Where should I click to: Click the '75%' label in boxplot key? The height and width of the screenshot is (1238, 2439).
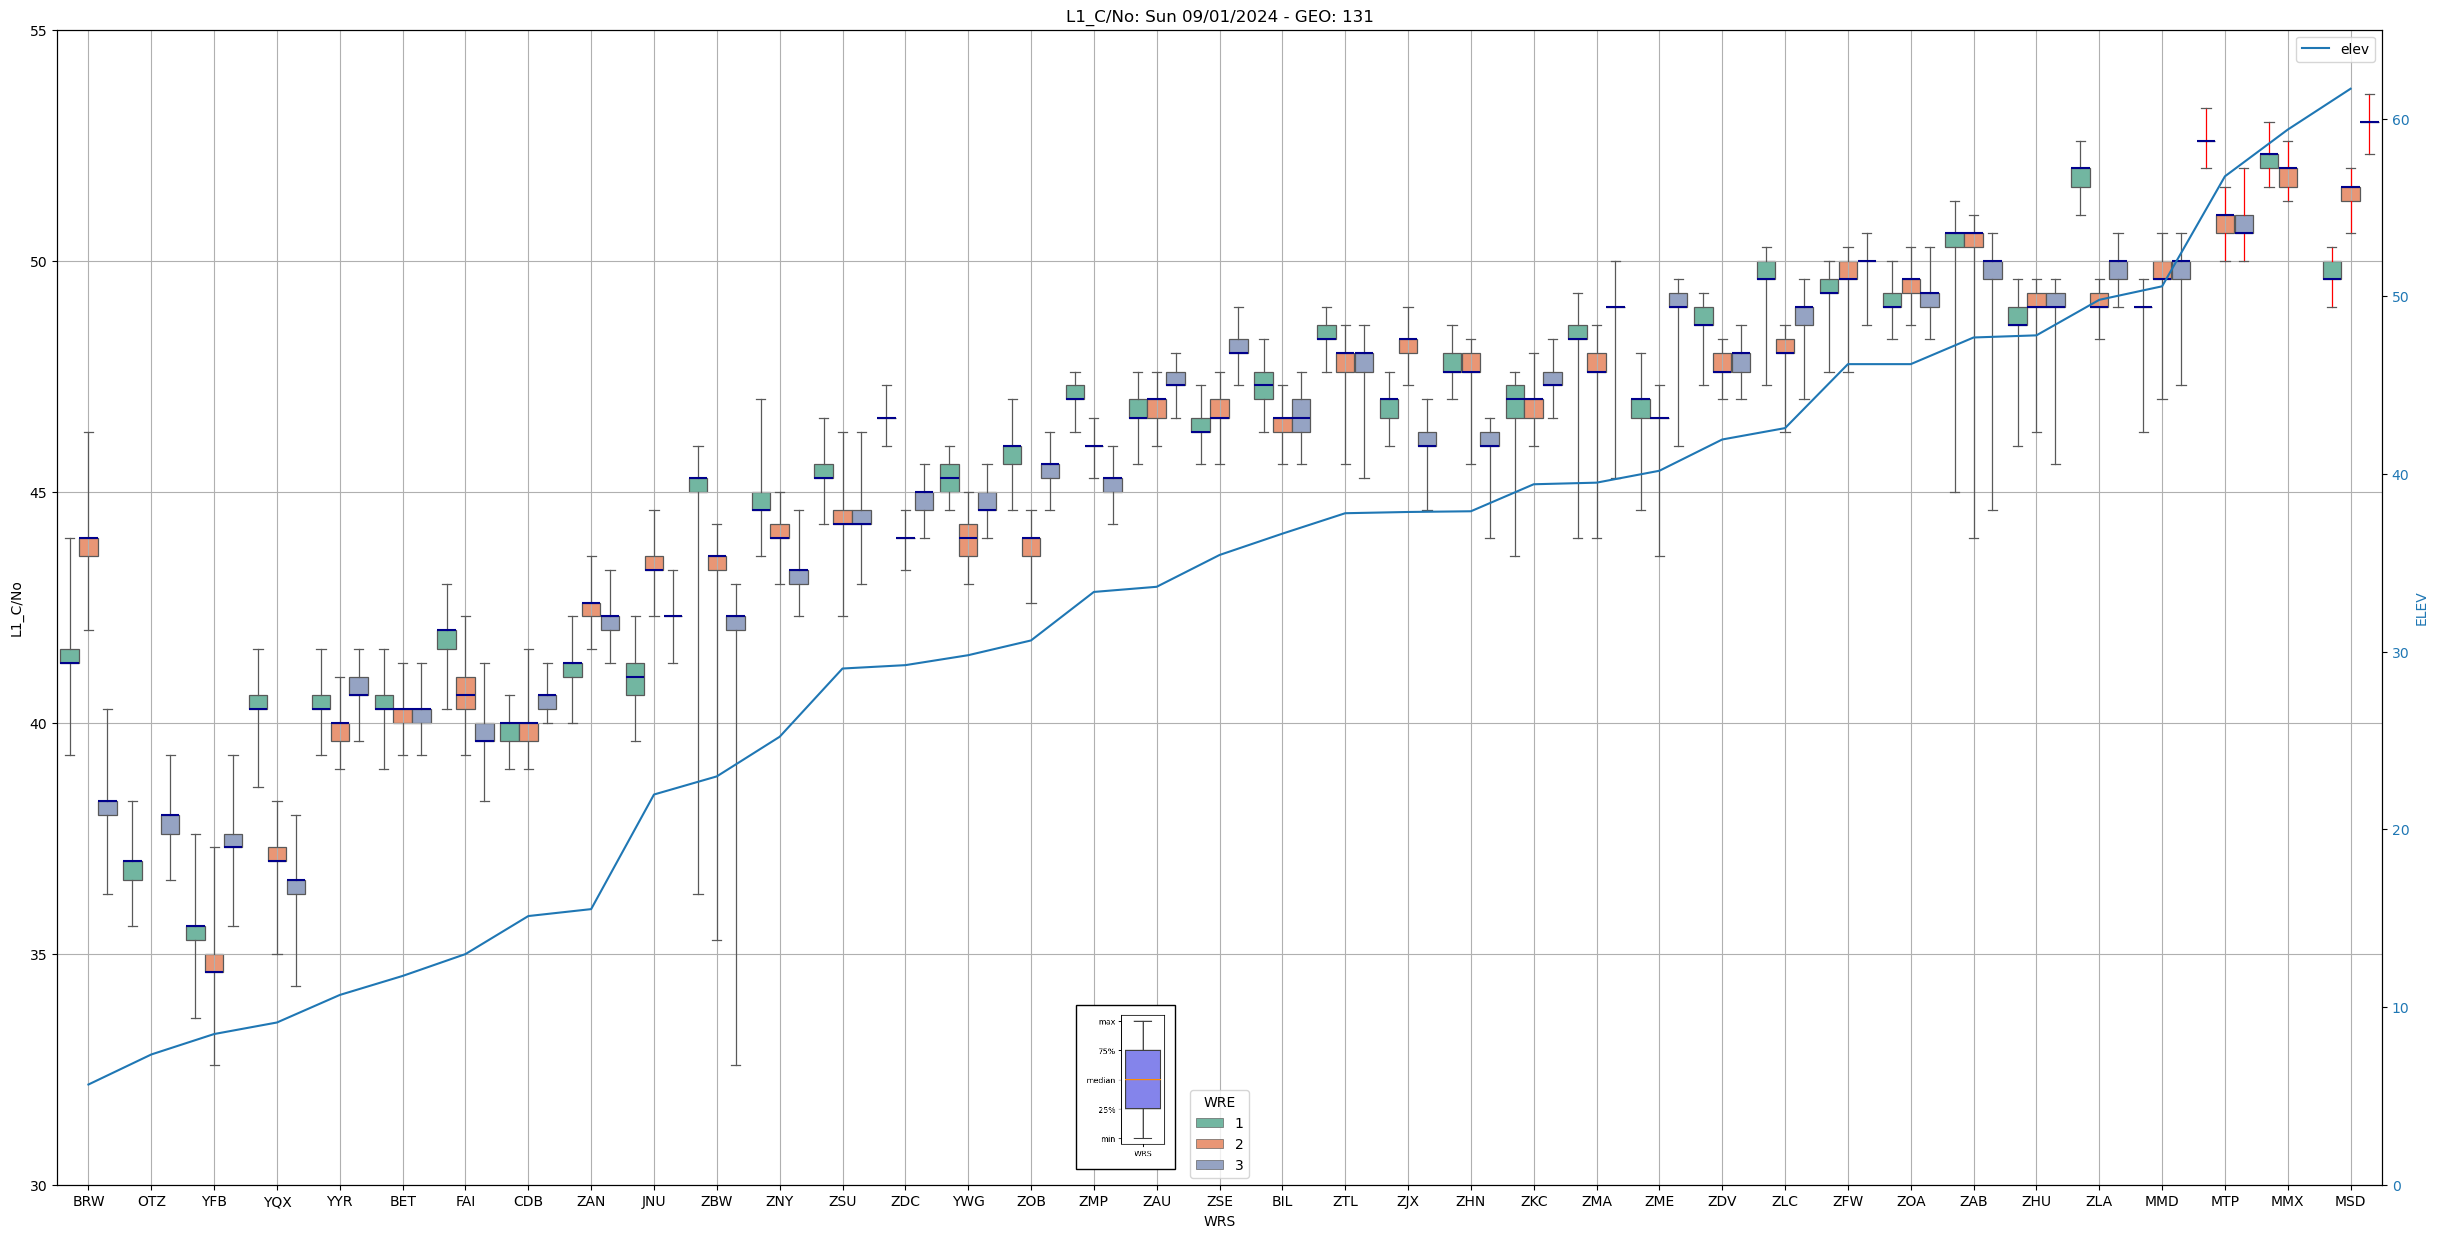1106,1051
